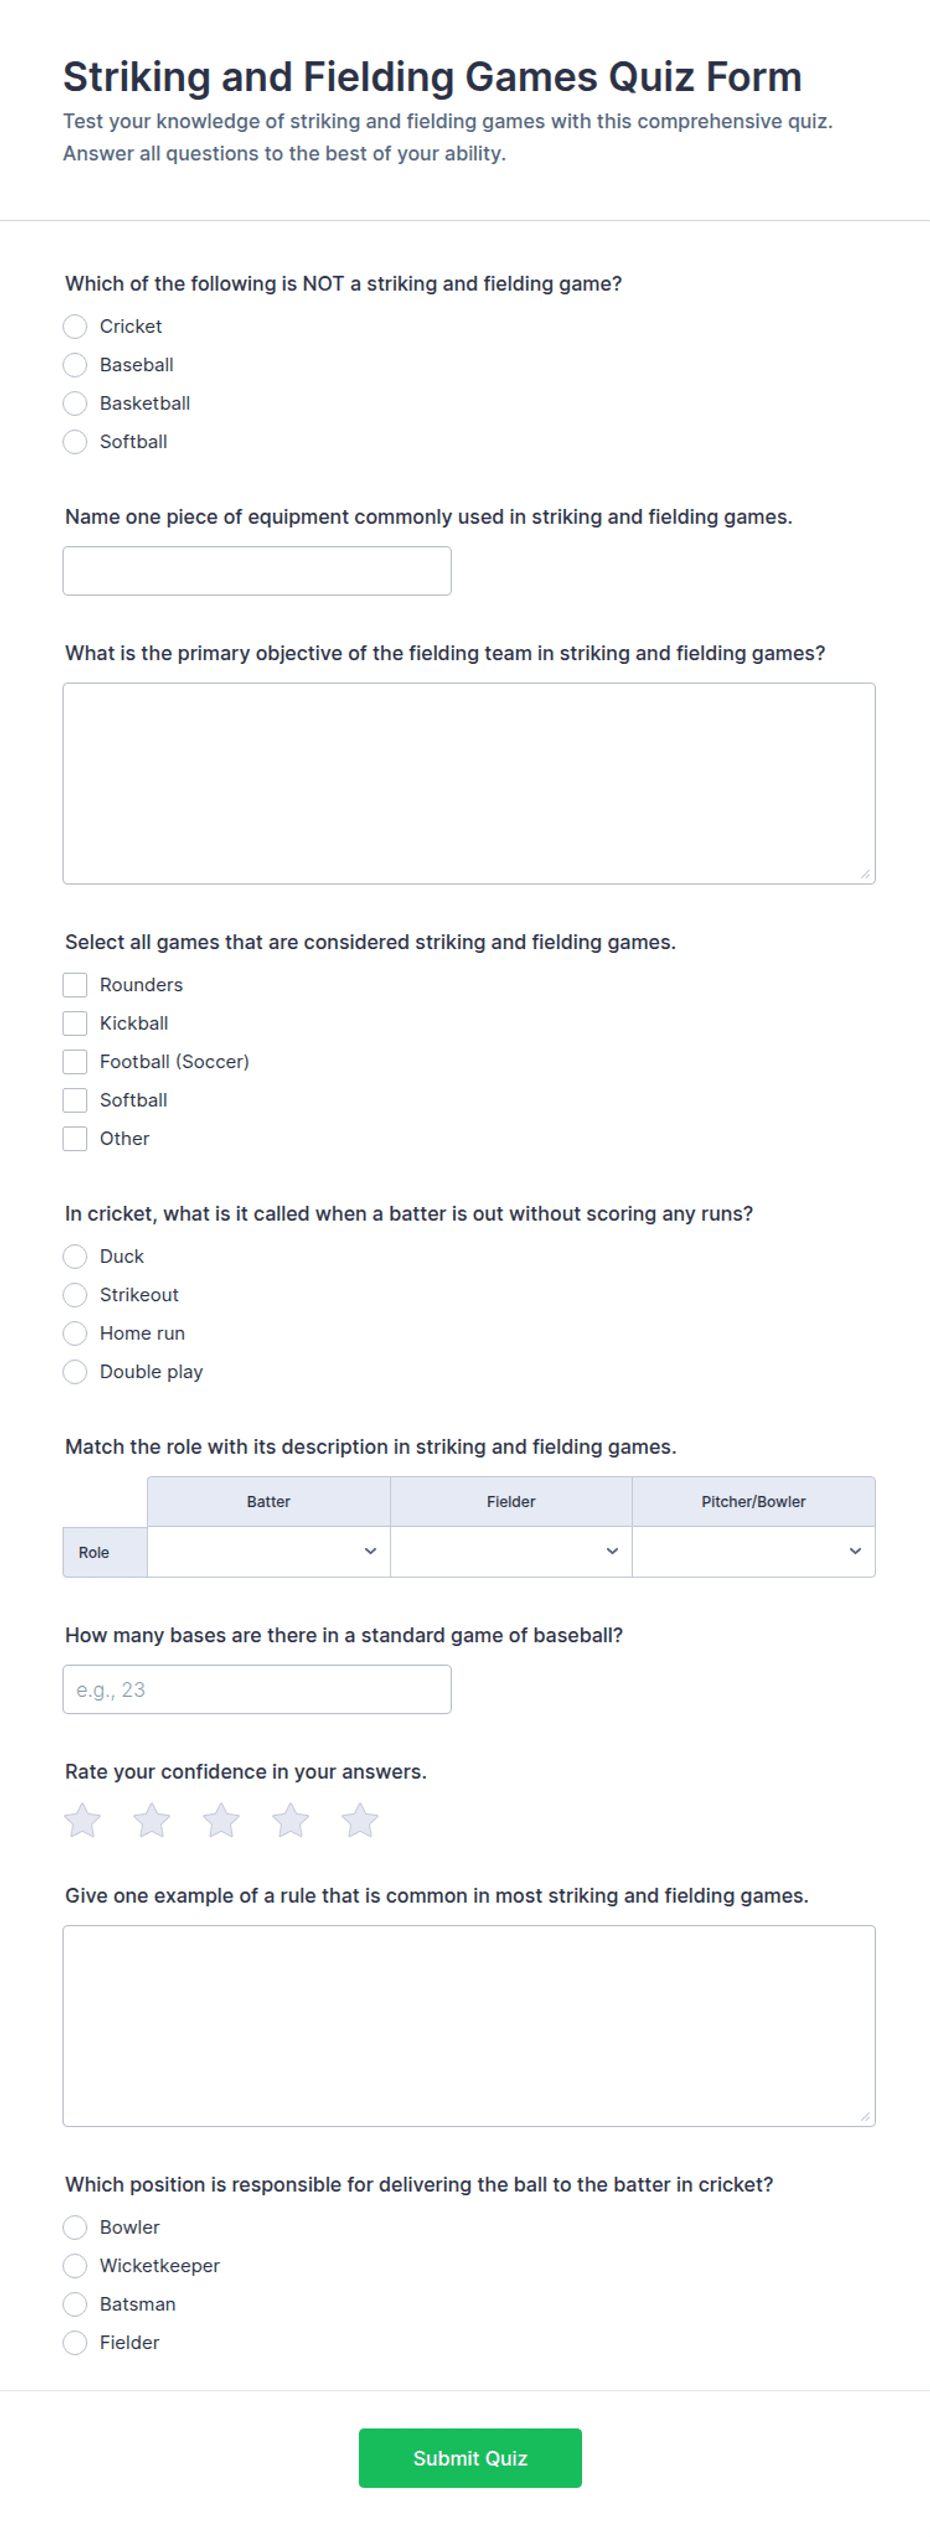This screenshot has width=930, height=2537.
Task: Select the third star rating
Action: click(221, 1821)
